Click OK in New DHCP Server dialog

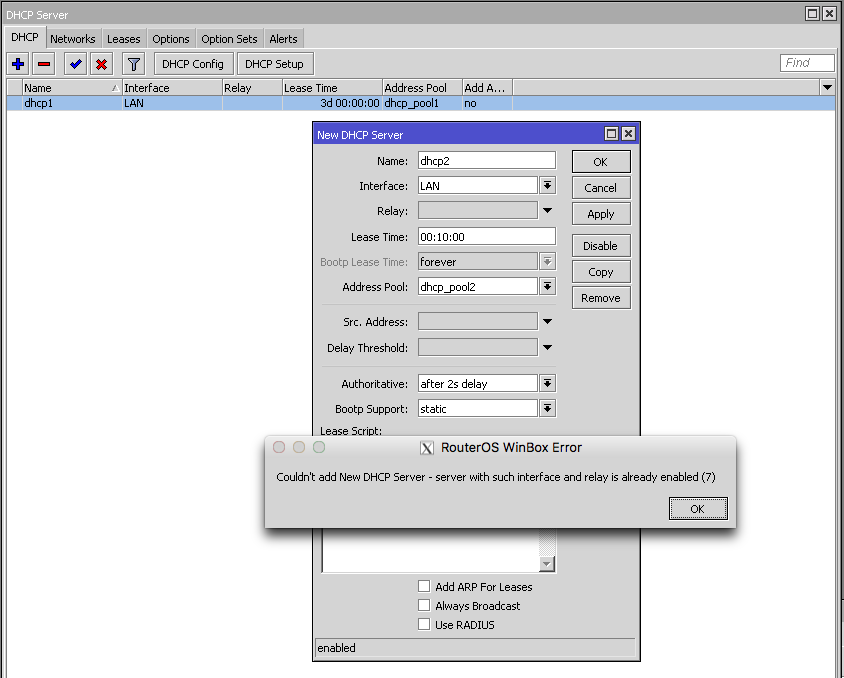click(x=601, y=162)
